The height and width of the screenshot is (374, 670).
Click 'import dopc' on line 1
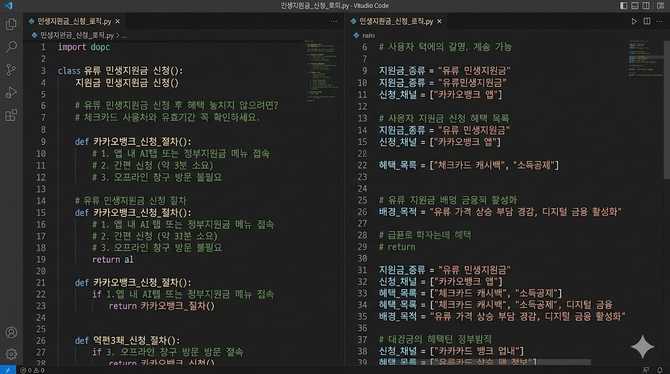coord(84,47)
